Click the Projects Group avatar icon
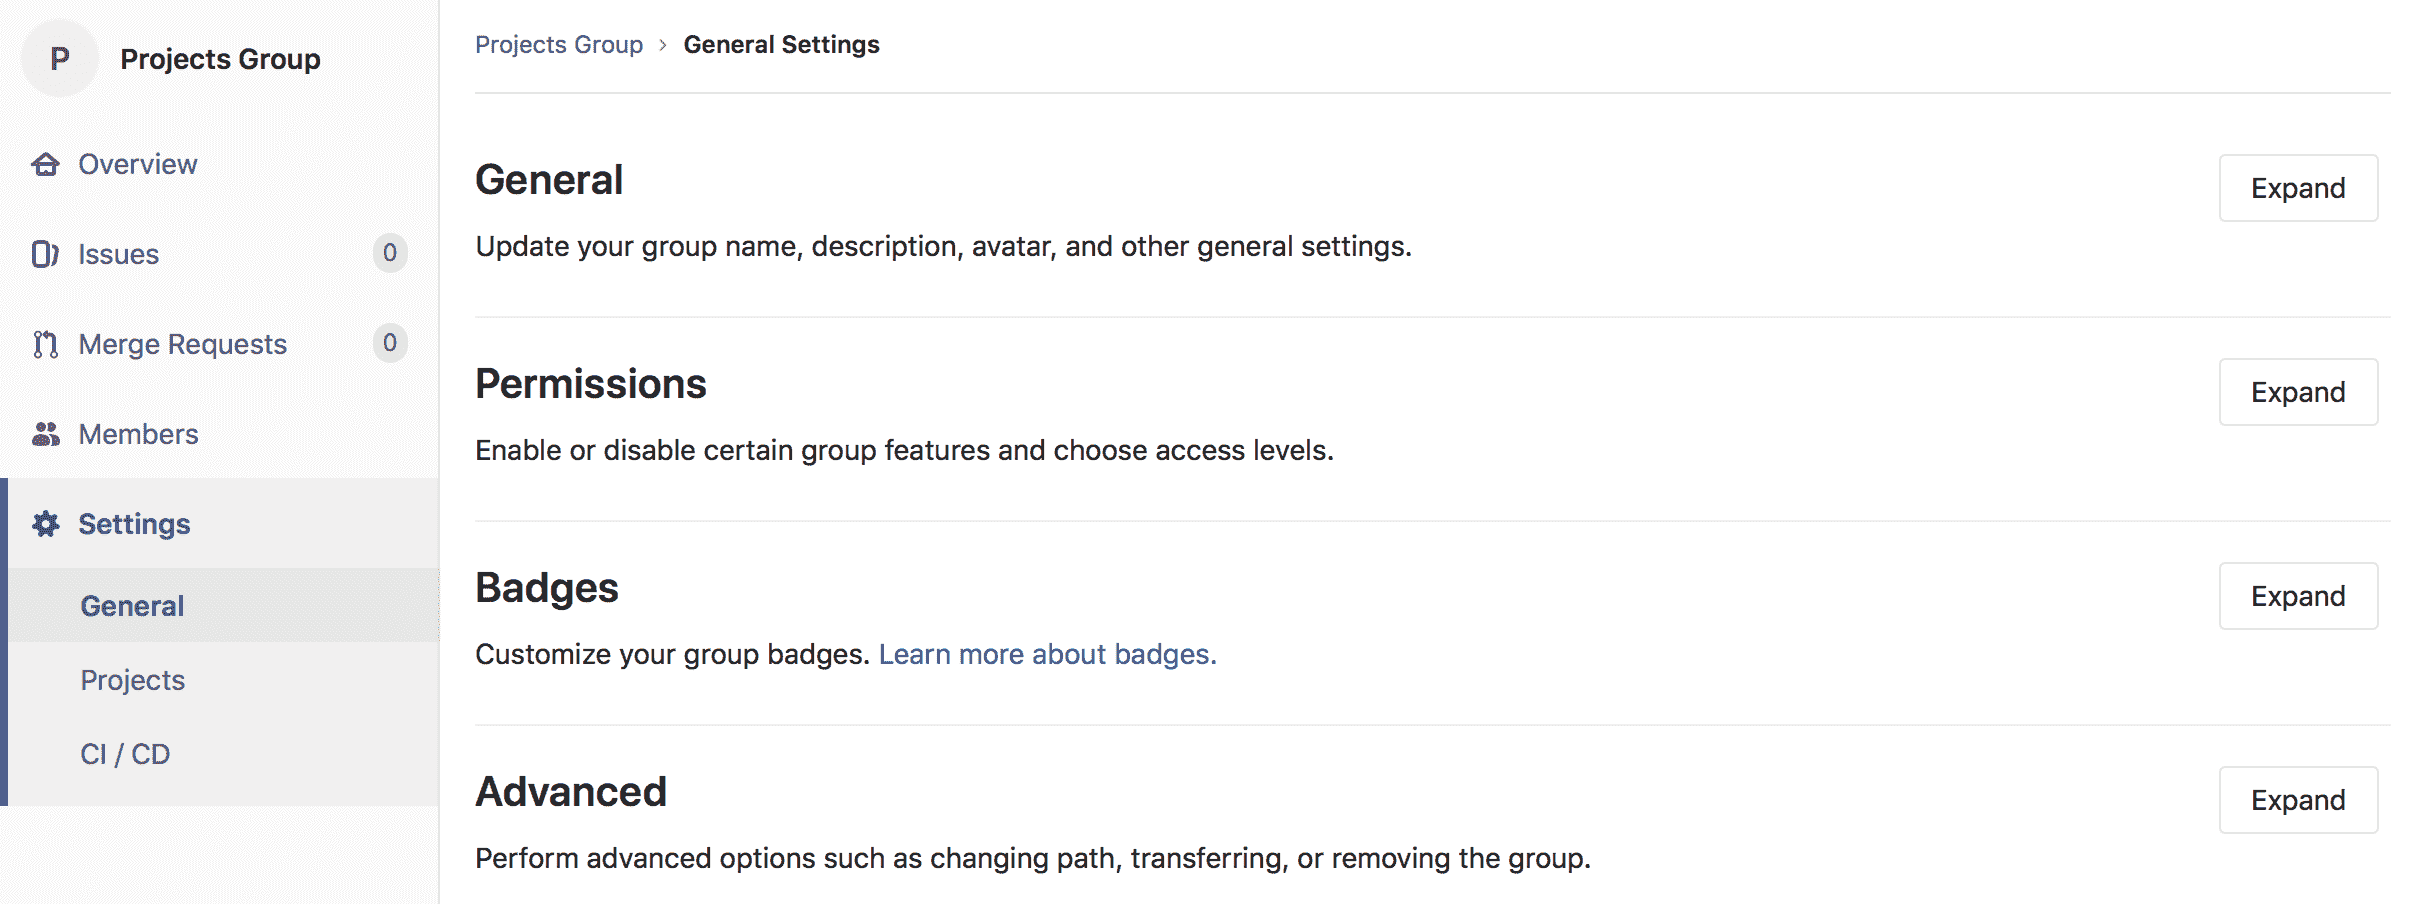This screenshot has width=2426, height=904. (x=59, y=58)
